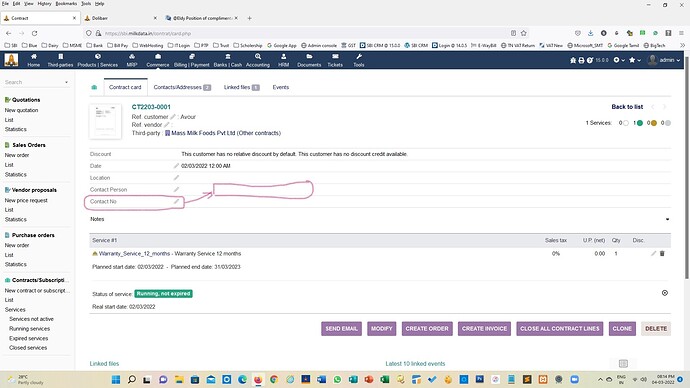Click the pencil icon beside Contact No
The image size is (690, 388).
click(176, 201)
